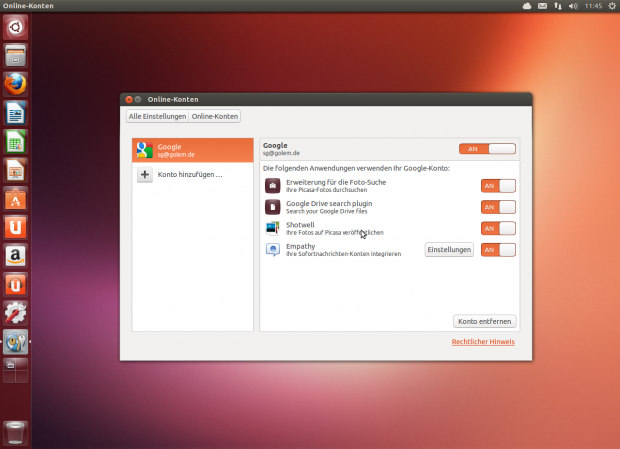Select Konto hinzufügen in the account list
620x449 pixels.
click(x=189, y=175)
